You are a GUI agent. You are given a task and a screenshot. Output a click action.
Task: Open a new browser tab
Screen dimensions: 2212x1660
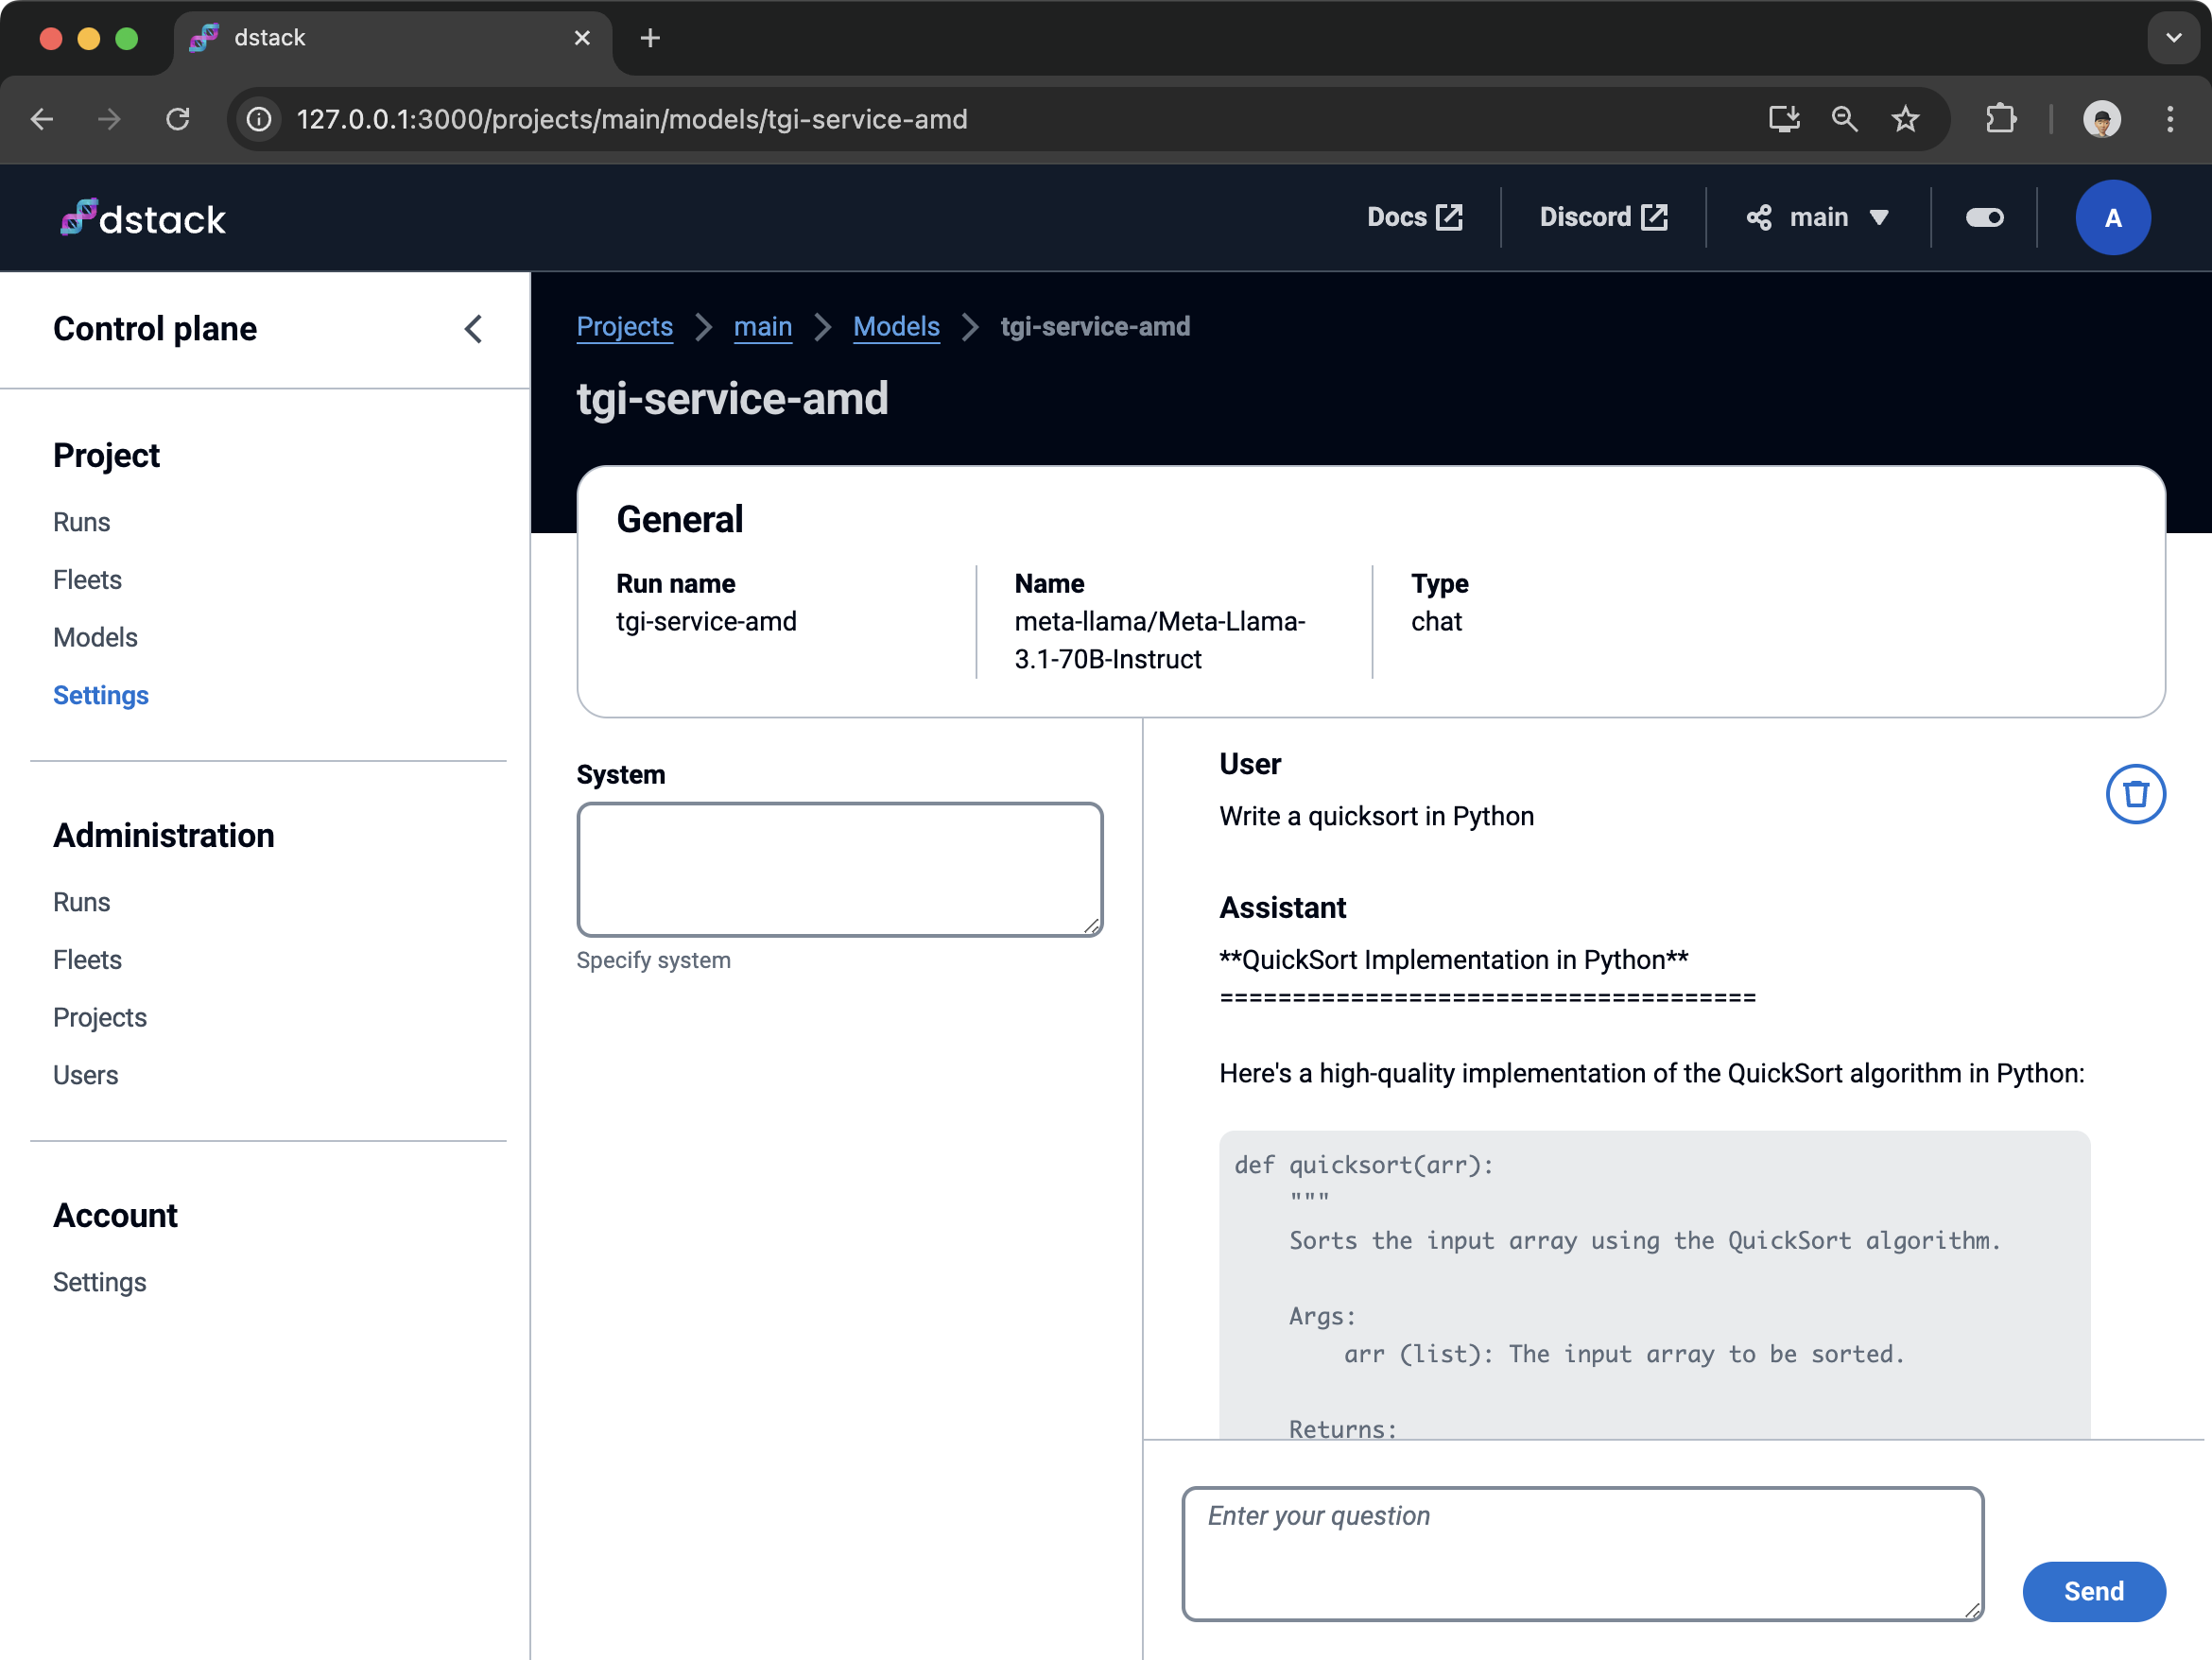[650, 38]
